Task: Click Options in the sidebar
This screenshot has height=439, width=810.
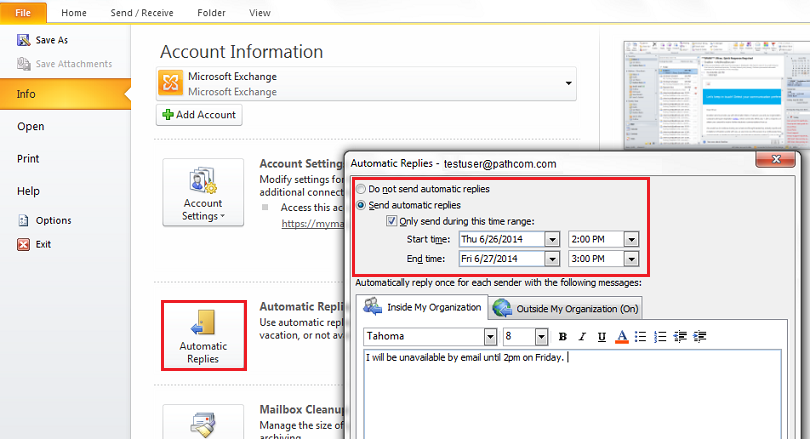Action: (x=44, y=221)
